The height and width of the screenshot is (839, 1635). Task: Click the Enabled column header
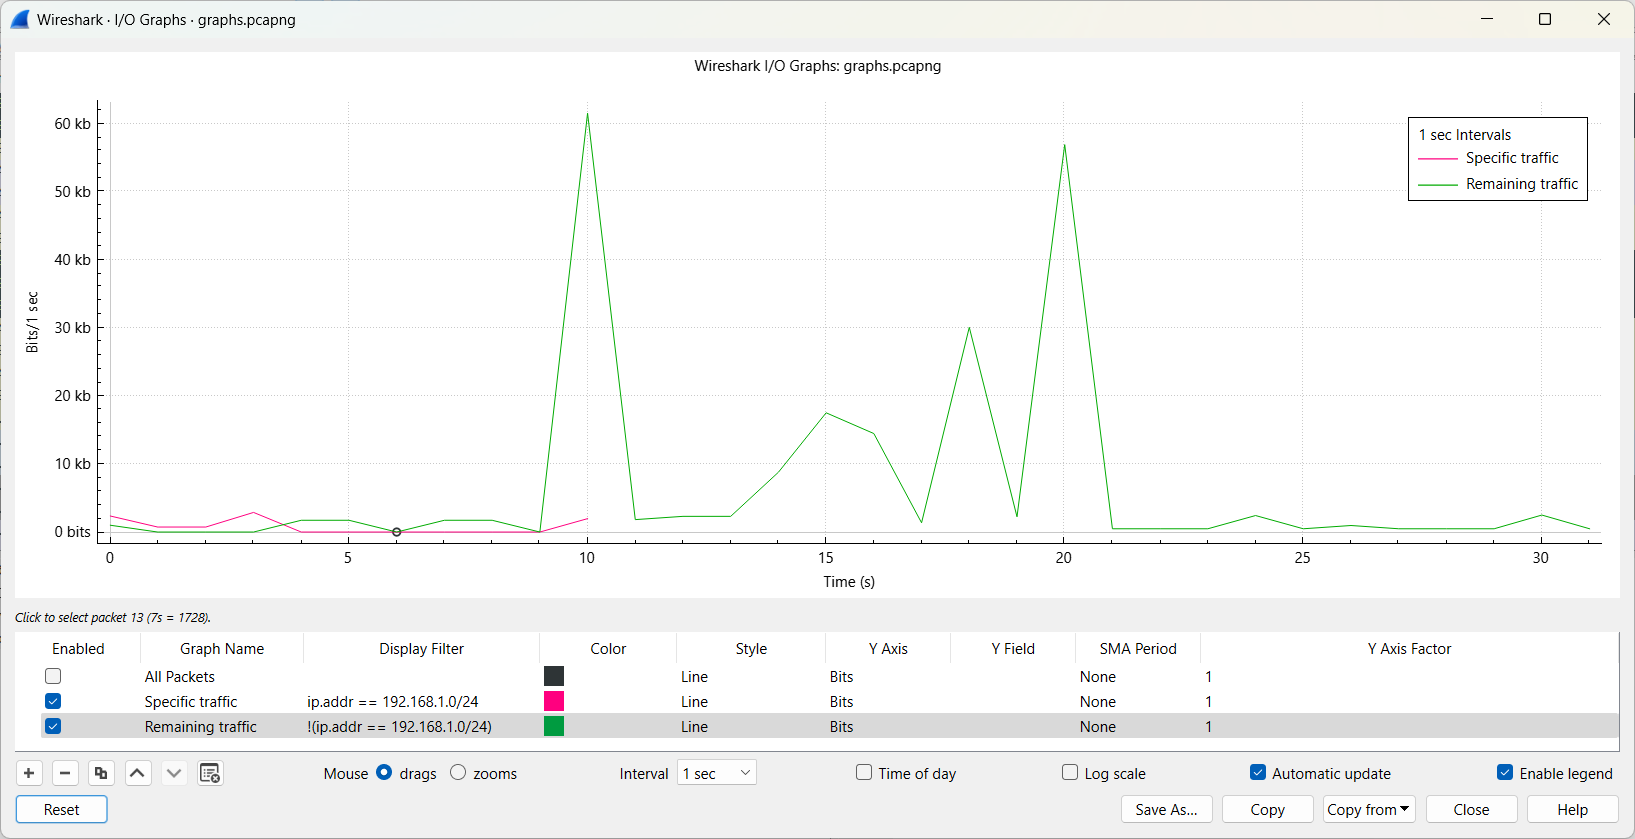(x=78, y=649)
